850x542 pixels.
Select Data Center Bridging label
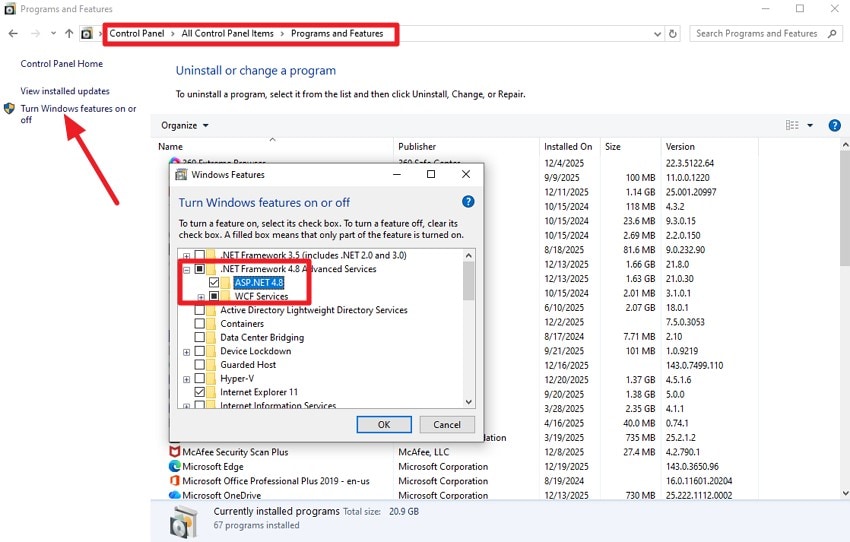(262, 337)
